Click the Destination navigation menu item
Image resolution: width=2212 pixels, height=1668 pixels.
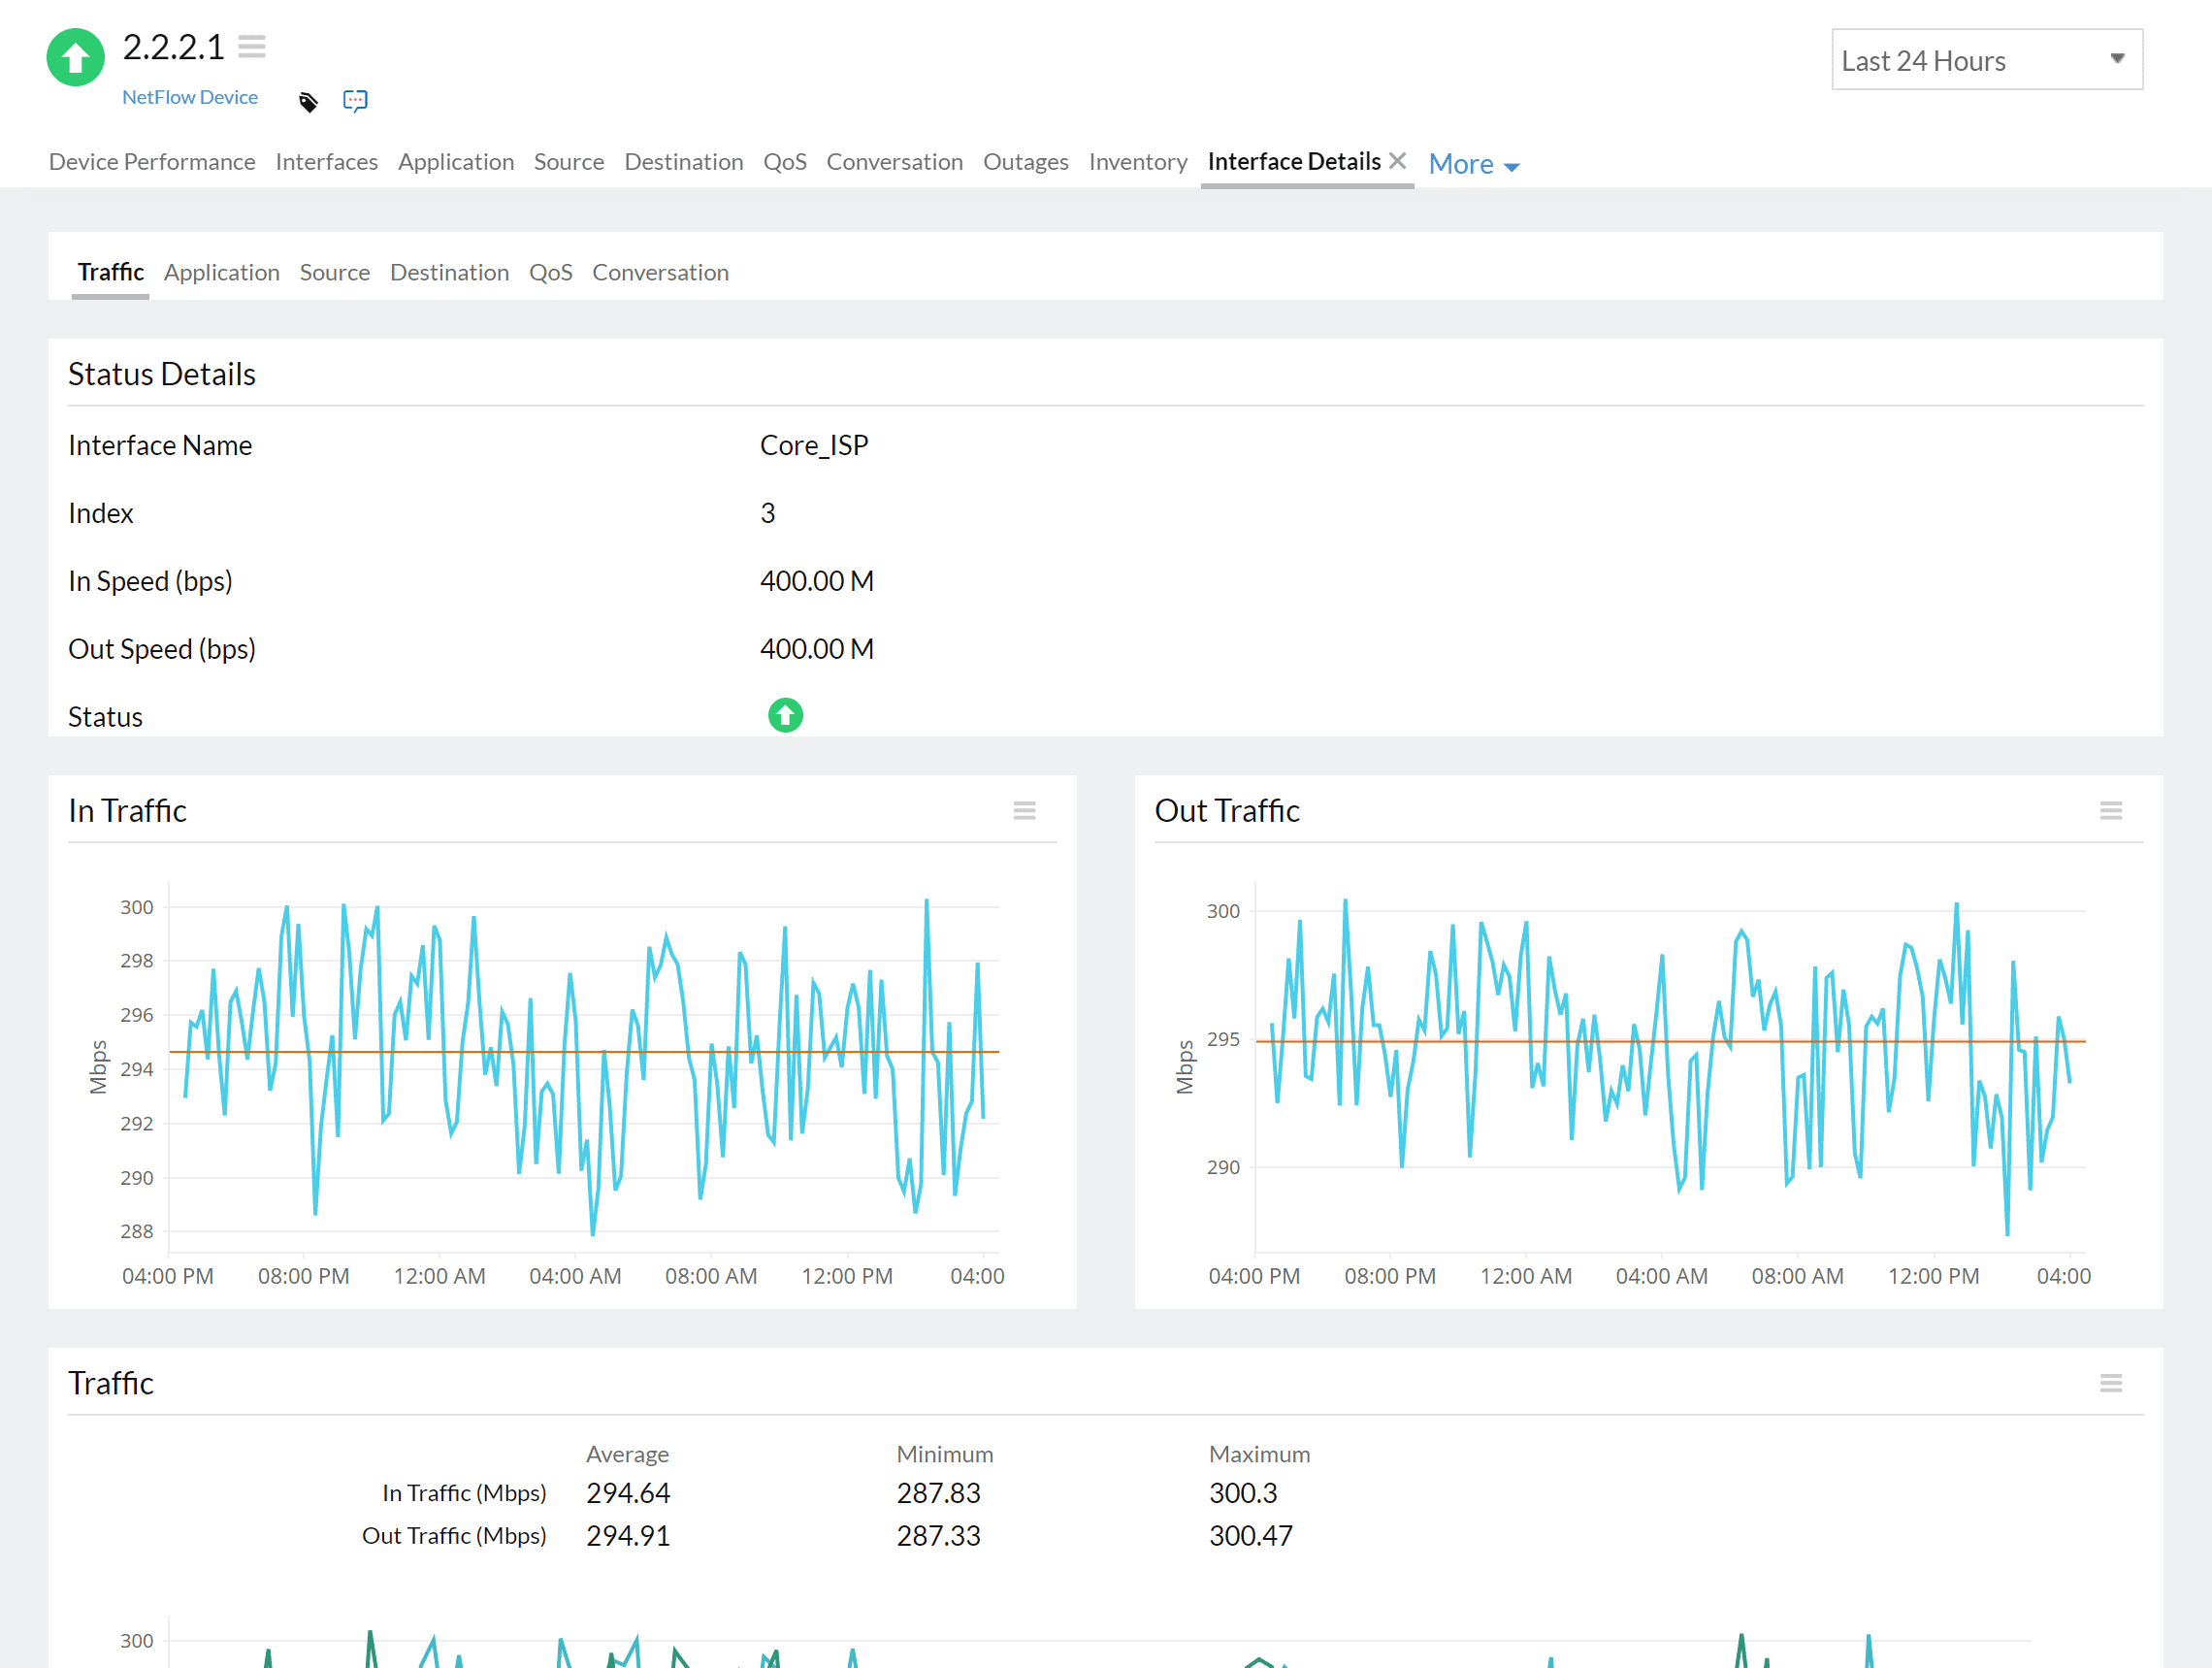pyautogui.click(x=681, y=161)
